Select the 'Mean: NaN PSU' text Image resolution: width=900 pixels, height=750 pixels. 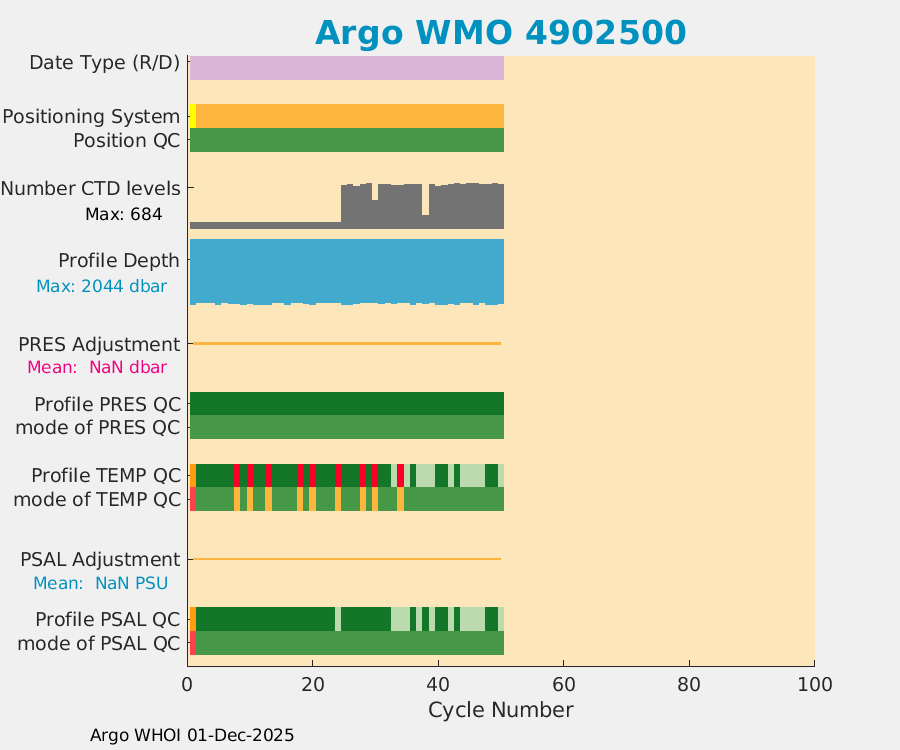[100, 583]
